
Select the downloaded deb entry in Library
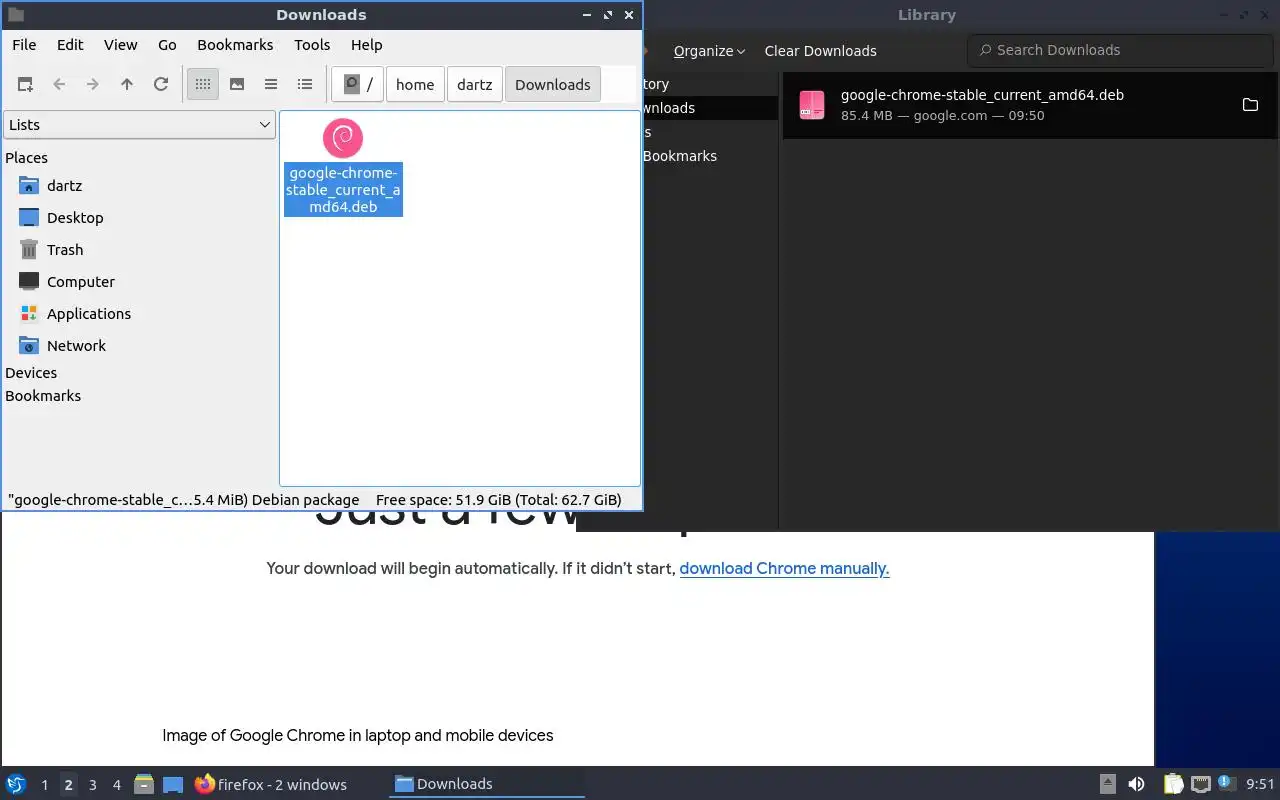[1030, 105]
